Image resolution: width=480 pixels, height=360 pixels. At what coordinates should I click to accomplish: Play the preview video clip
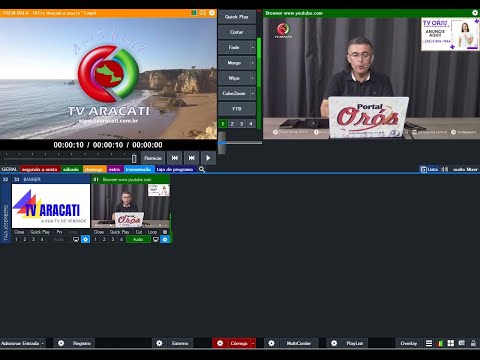click(x=208, y=158)
